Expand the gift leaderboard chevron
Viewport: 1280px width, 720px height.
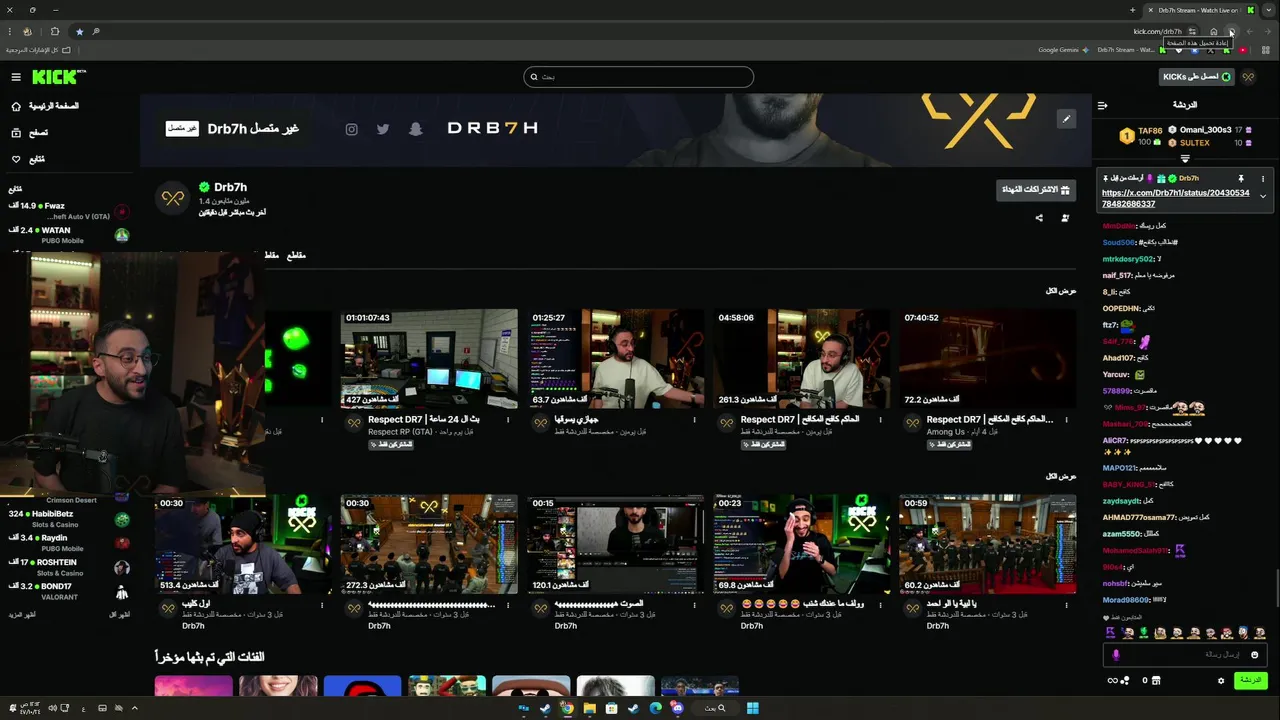(x=1185, y=159)
